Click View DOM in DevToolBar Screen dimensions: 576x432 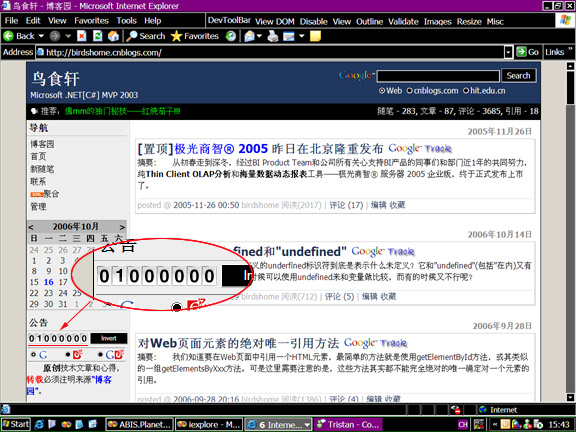coord(275,22)
